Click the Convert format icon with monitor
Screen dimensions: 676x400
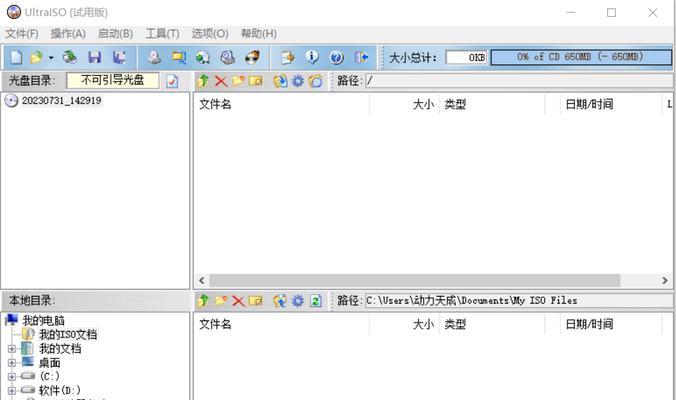pyautogui.click(x=178, y=57)
